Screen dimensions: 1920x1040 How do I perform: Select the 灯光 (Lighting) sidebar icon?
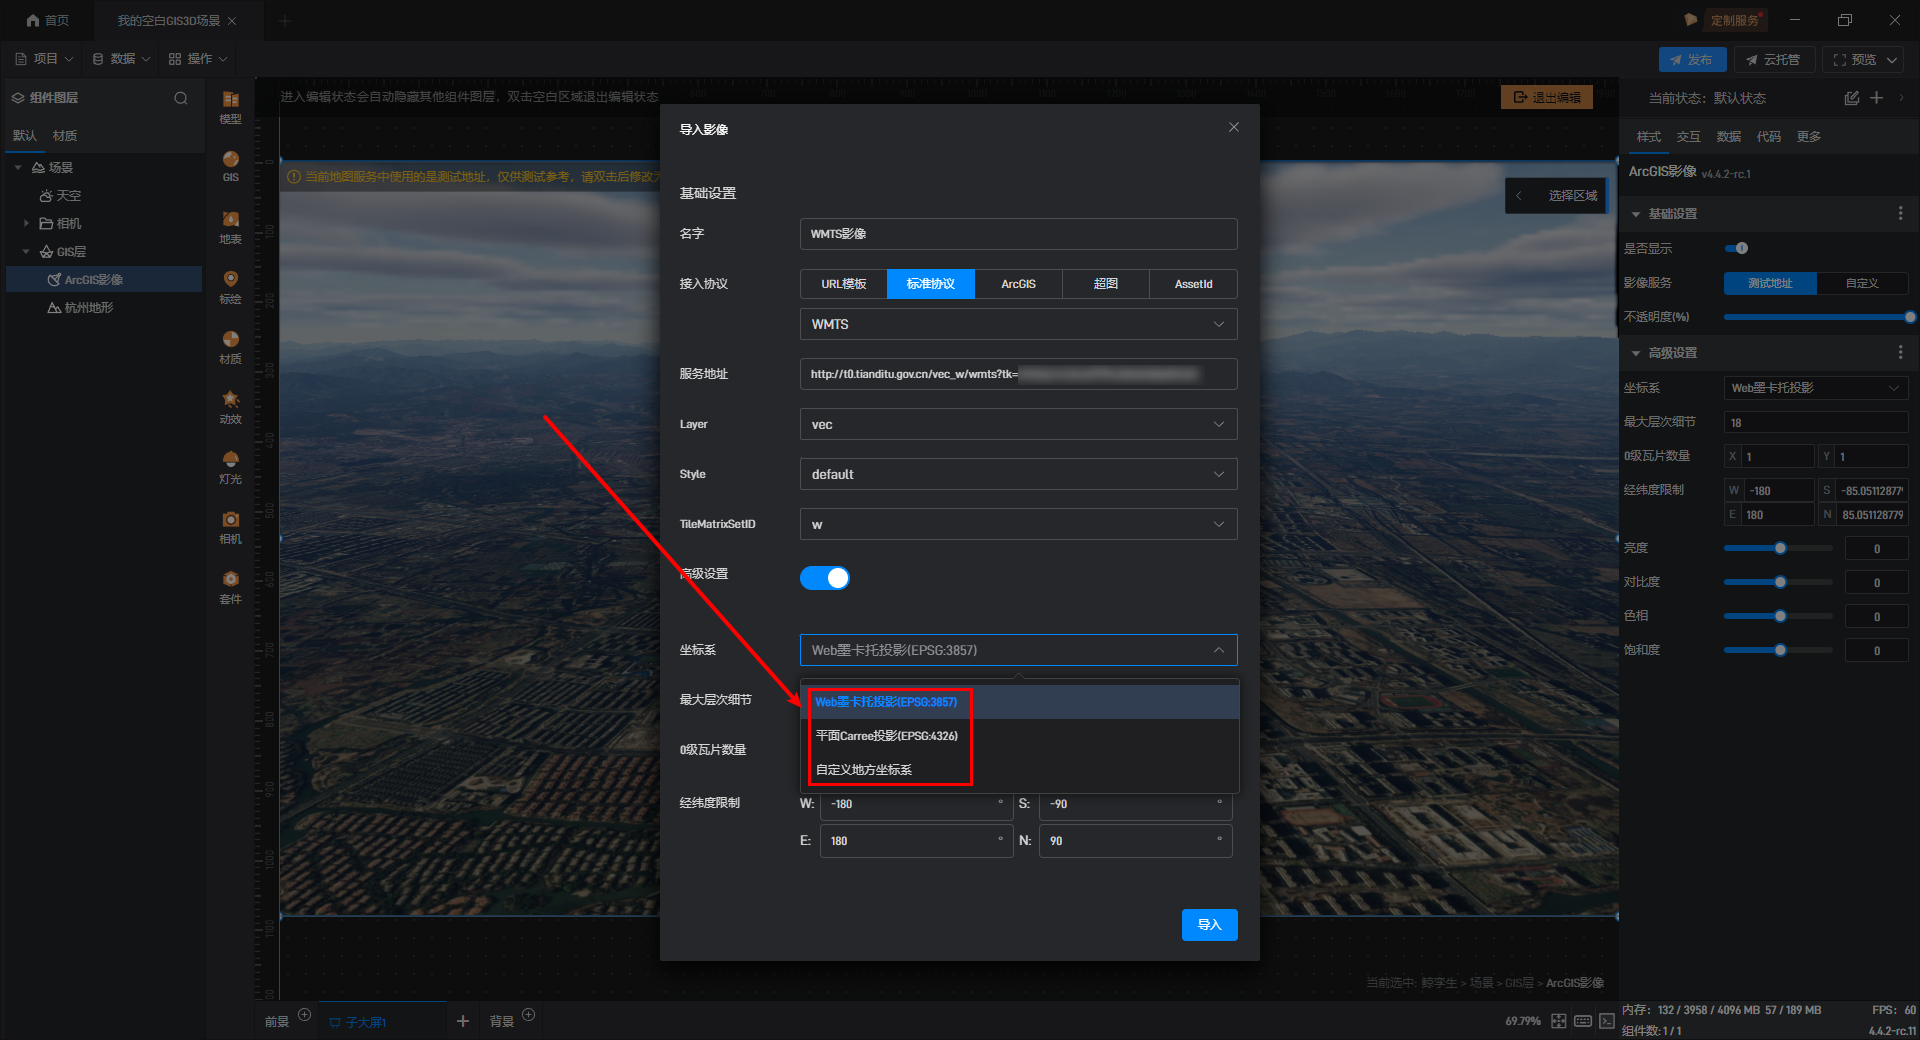click(x=230, y=466)
